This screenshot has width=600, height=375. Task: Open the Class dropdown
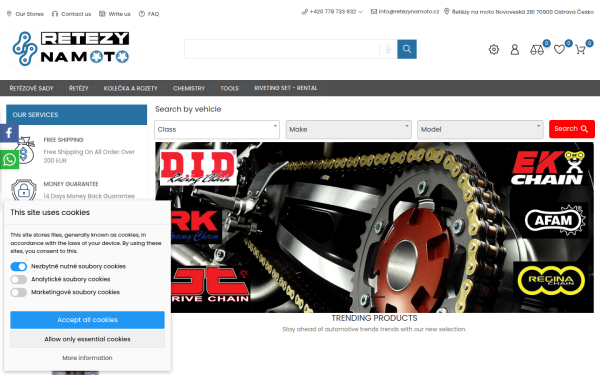(217, 129)
